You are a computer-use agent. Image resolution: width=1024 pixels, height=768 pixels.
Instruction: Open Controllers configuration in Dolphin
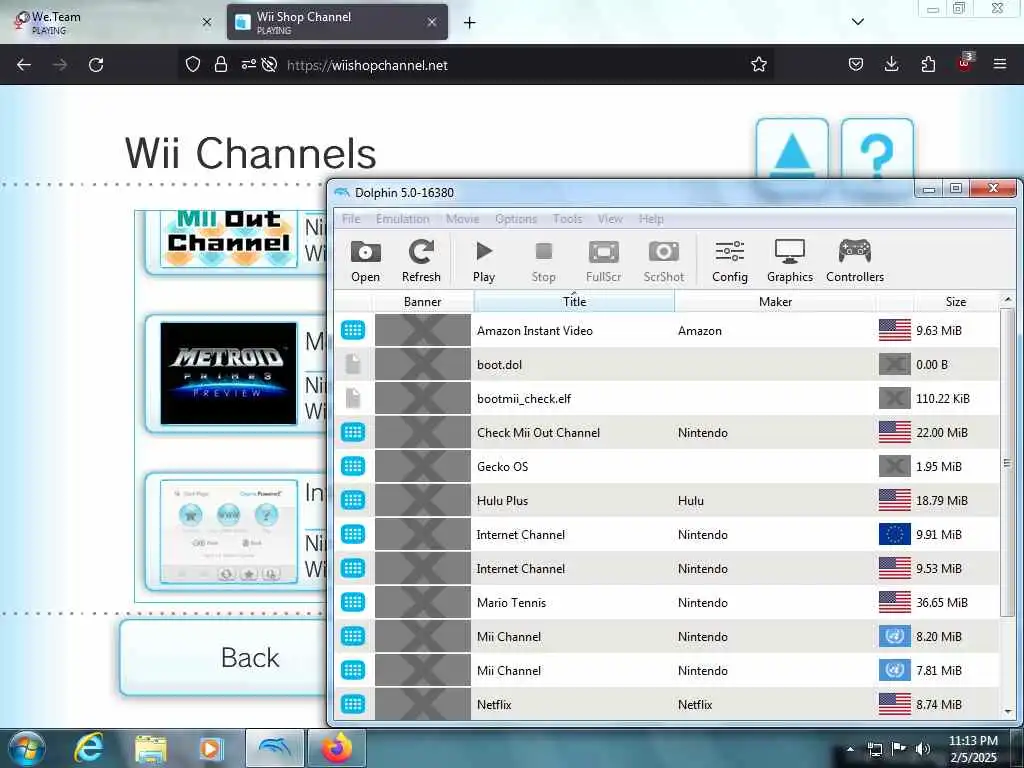[855, 261]
